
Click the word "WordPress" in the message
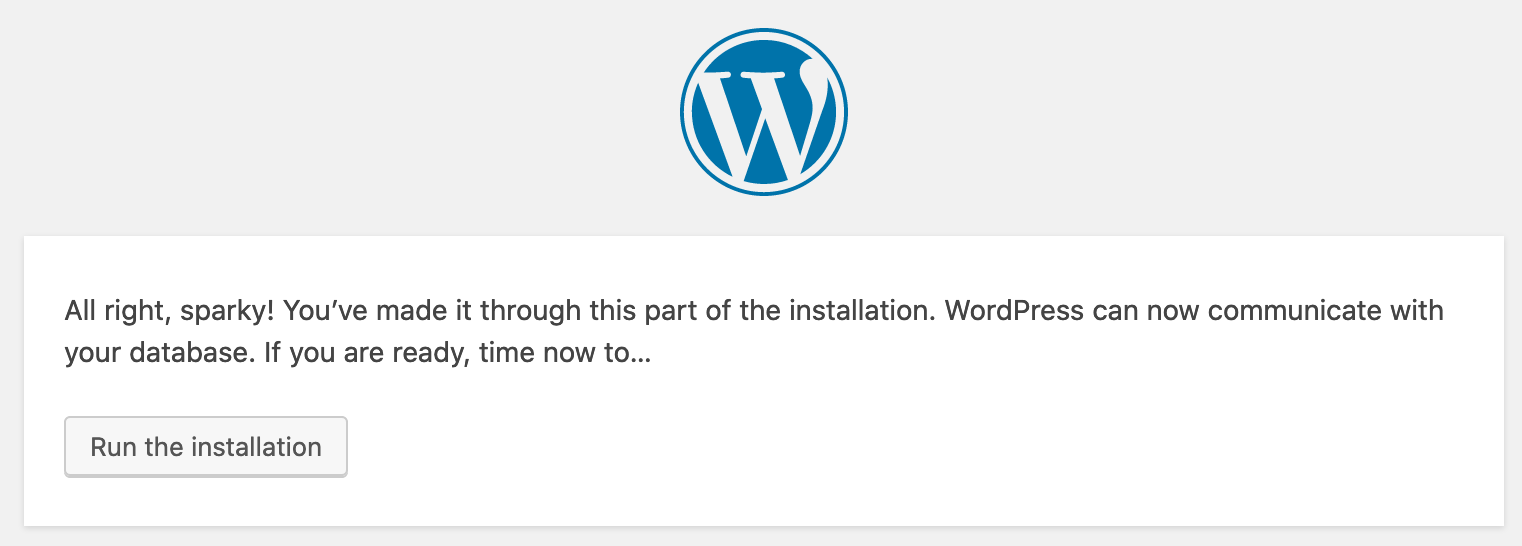(x=1014, y=311)
